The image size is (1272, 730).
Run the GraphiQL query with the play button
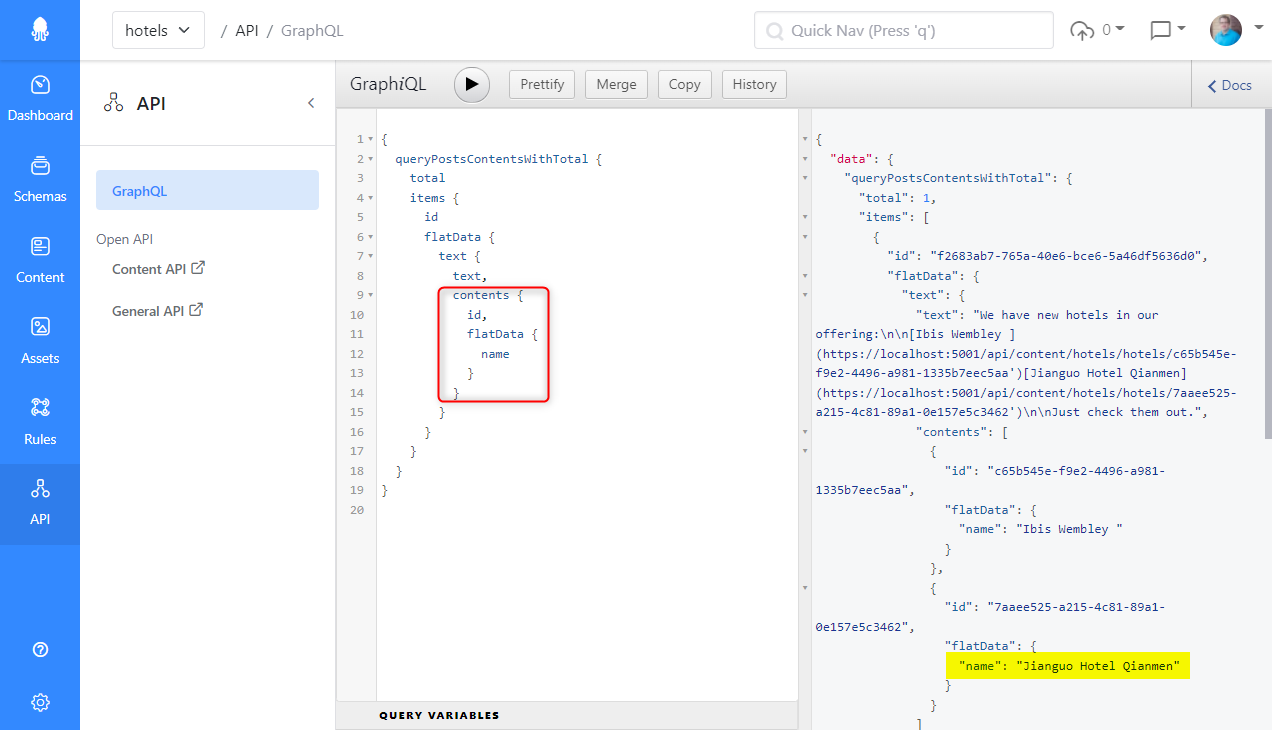click(472, 85)
